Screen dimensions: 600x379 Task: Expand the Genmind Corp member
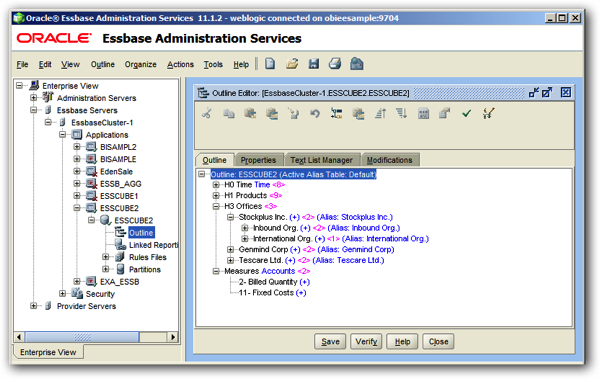coord(230,250)
